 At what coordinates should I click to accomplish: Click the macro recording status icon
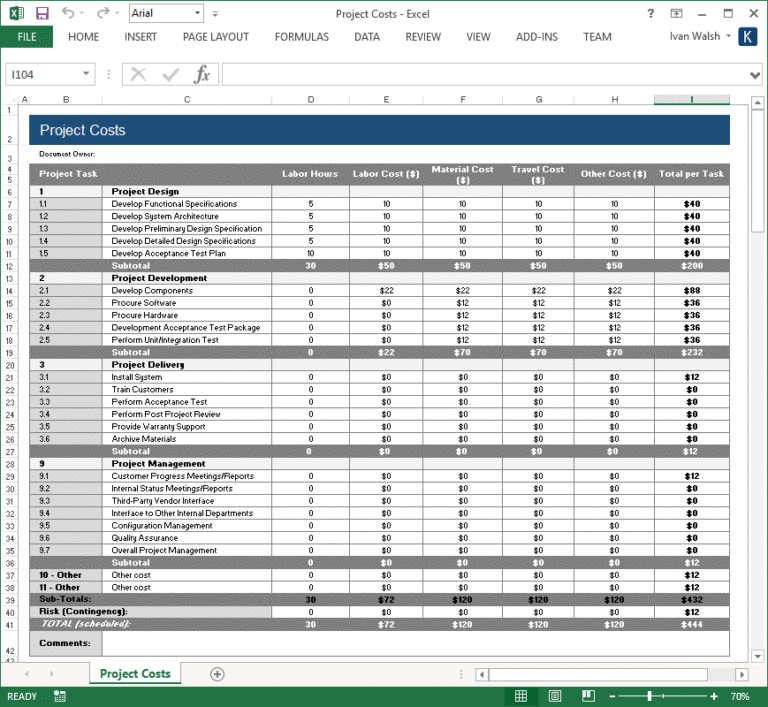(60, 696)
